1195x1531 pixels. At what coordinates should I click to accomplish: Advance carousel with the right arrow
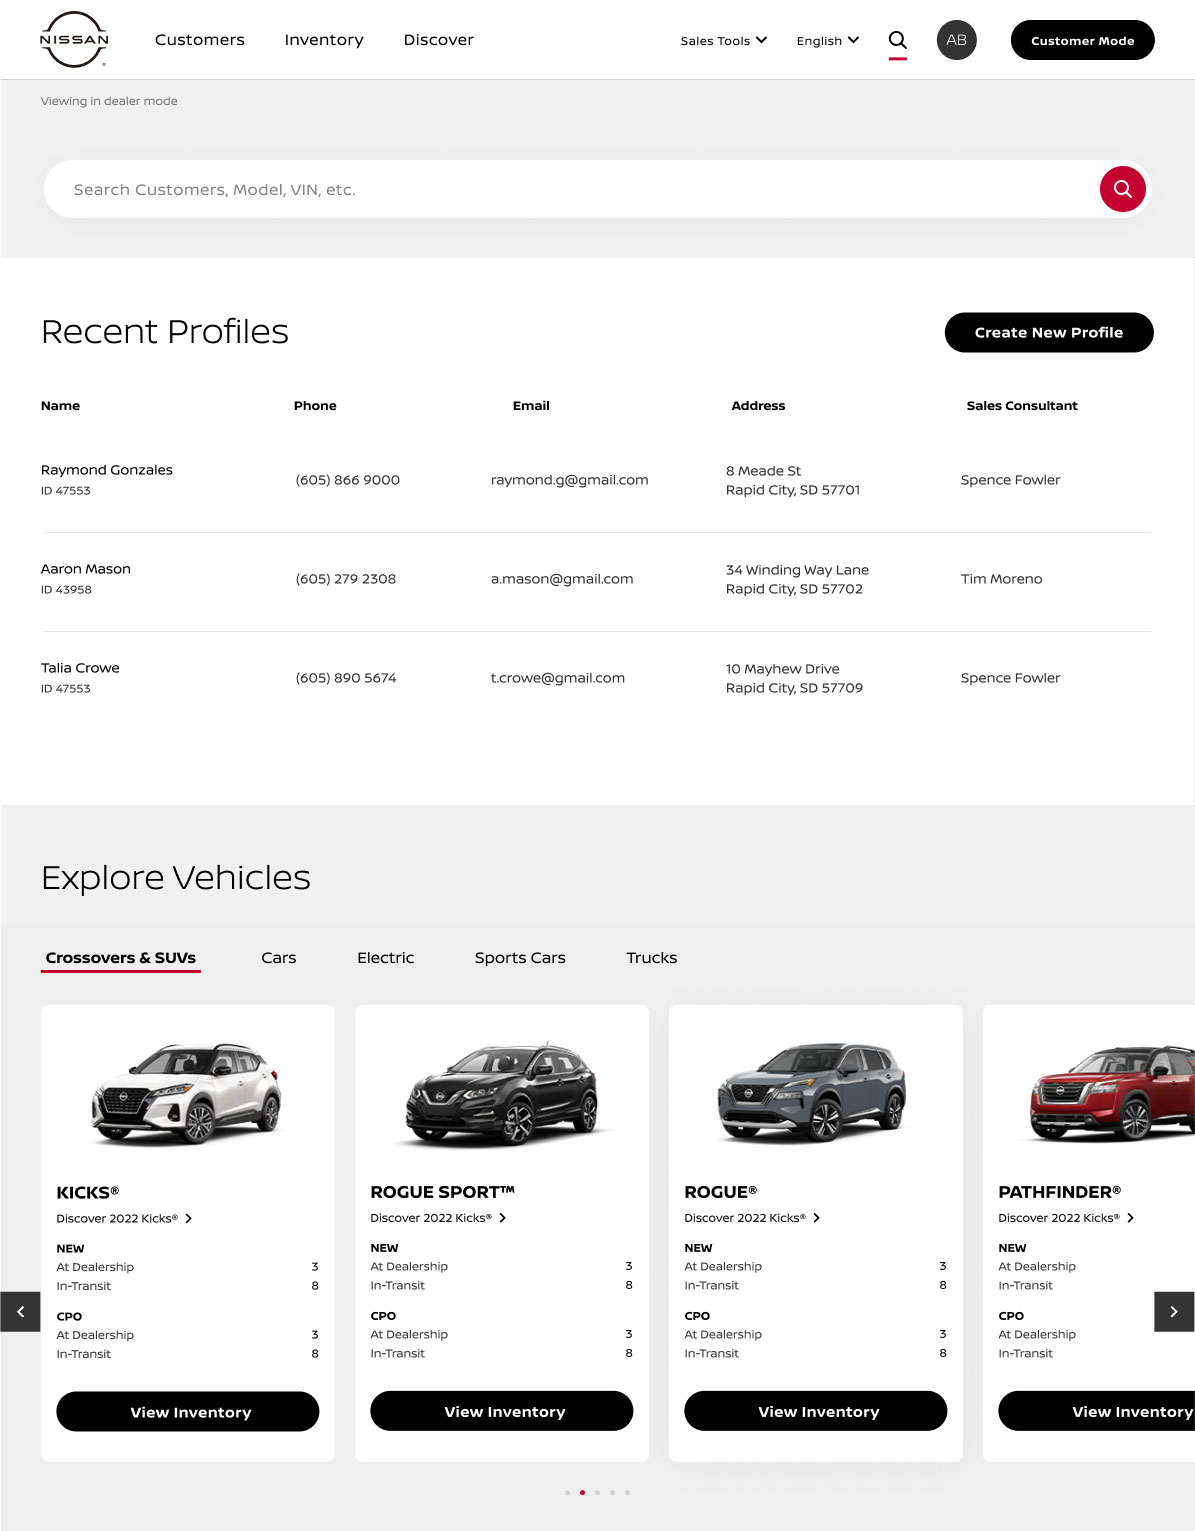[1174, 1311]
